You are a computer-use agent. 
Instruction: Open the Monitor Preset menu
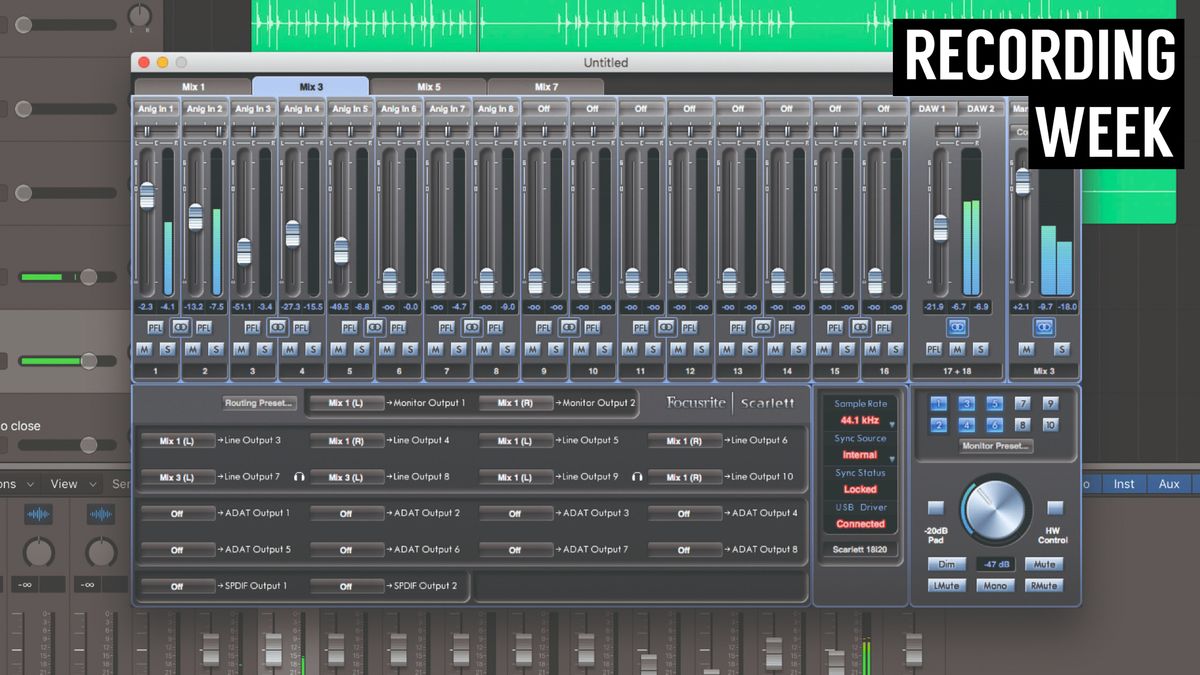point(996,446)
